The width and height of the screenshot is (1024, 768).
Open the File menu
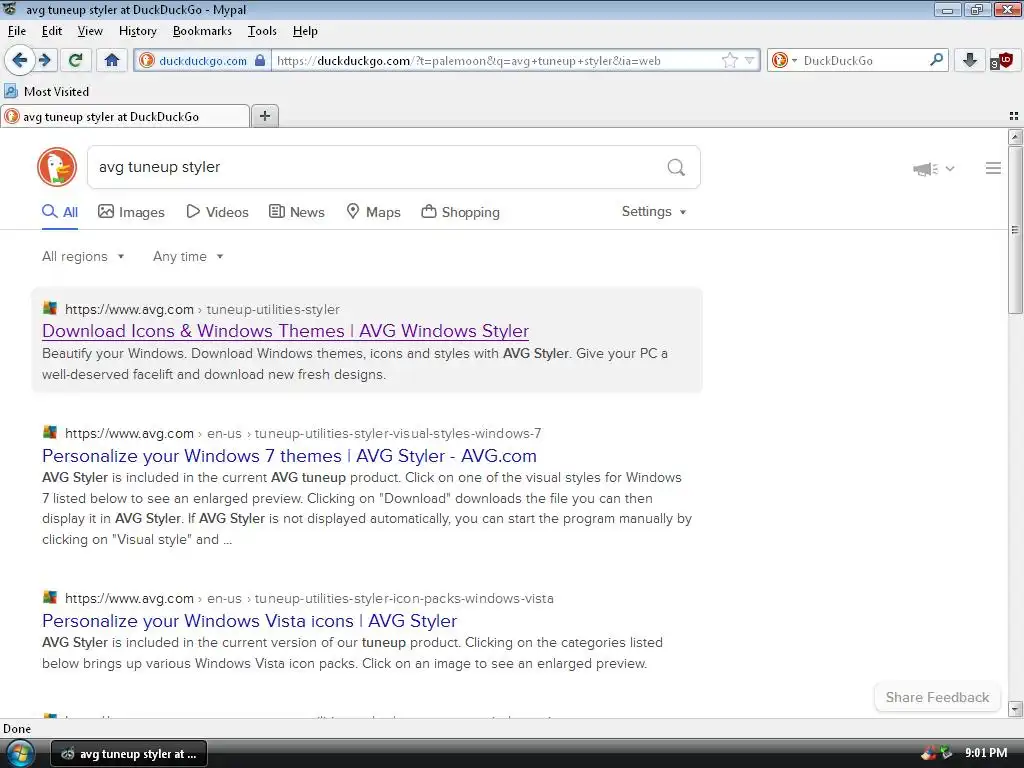pos(17,31)
